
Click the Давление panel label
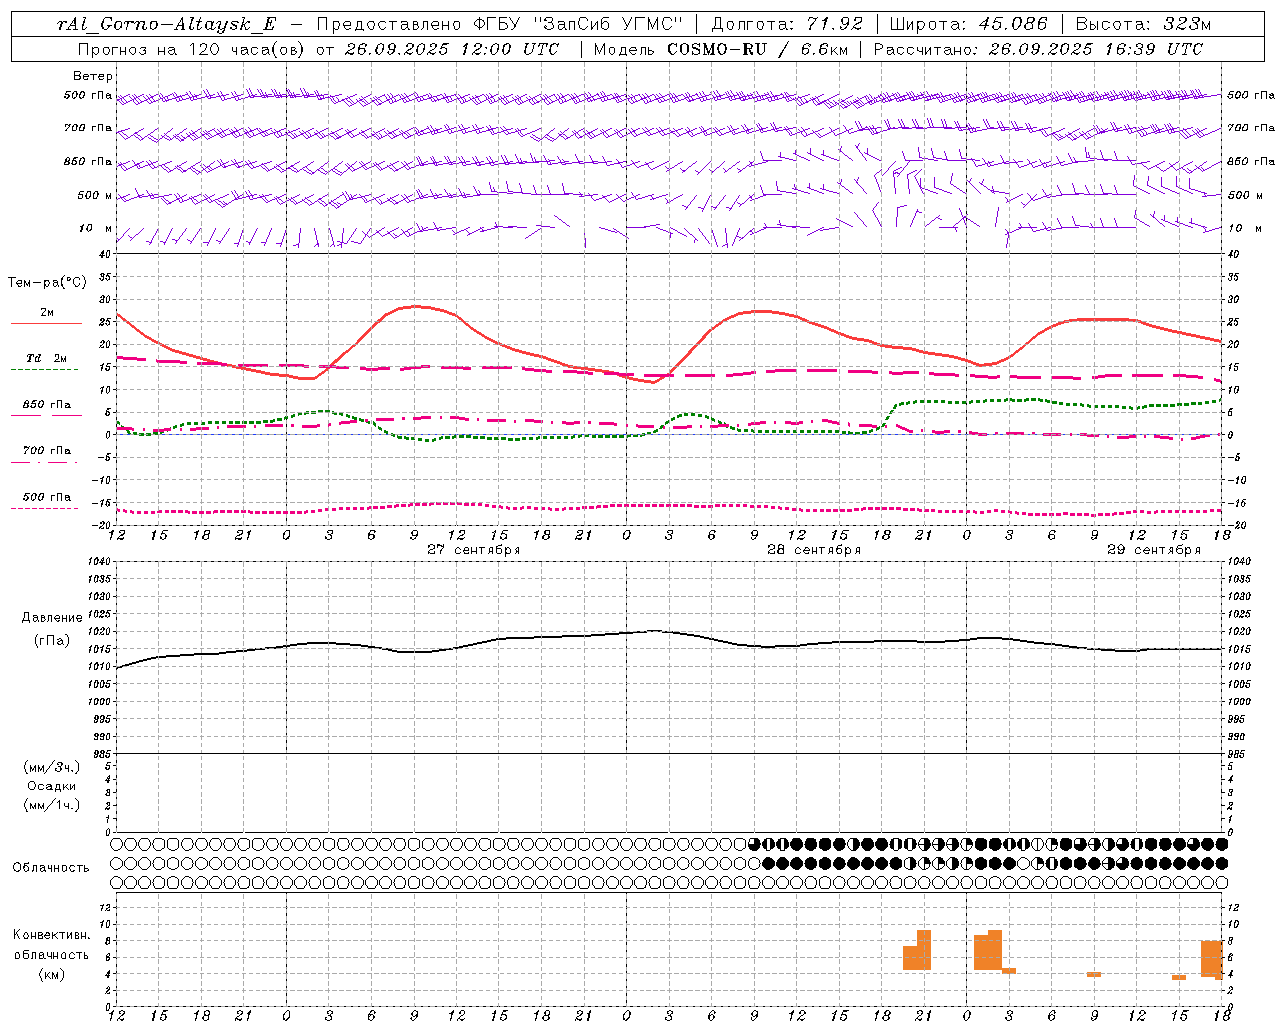pyautogui.click(x=52, y=618)
